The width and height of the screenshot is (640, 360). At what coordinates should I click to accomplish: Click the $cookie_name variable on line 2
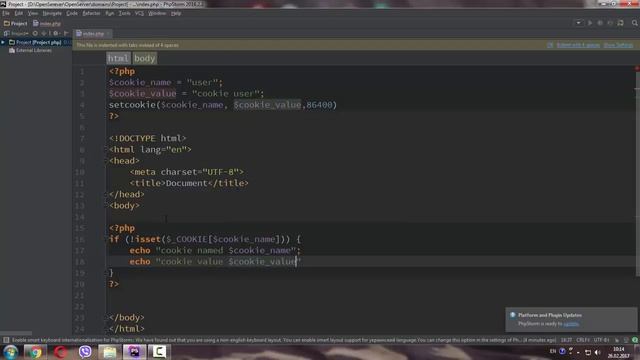pos(140,82)
